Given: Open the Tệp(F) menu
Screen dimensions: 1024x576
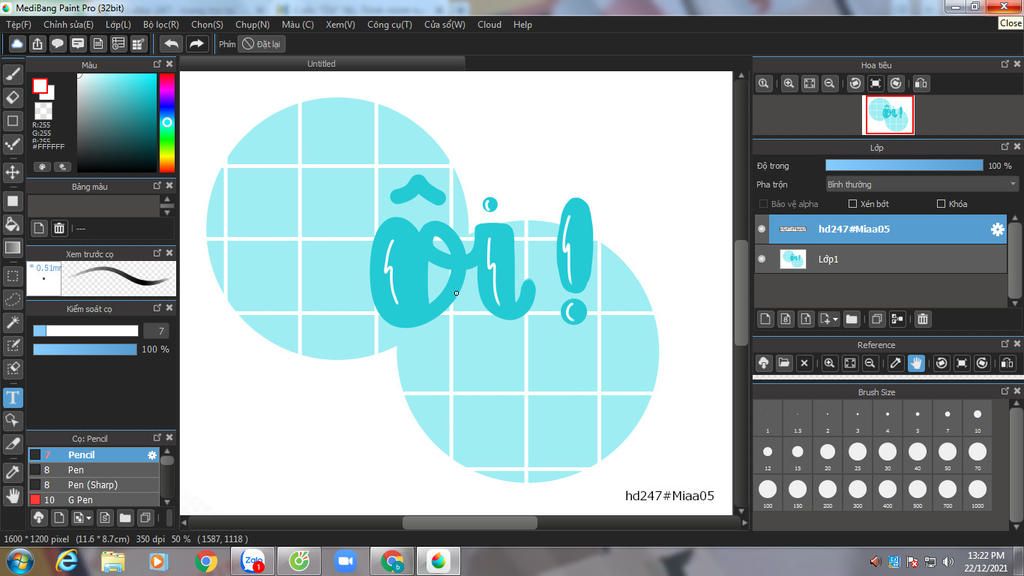Looking at the screenshot, I should pos(18,24).
